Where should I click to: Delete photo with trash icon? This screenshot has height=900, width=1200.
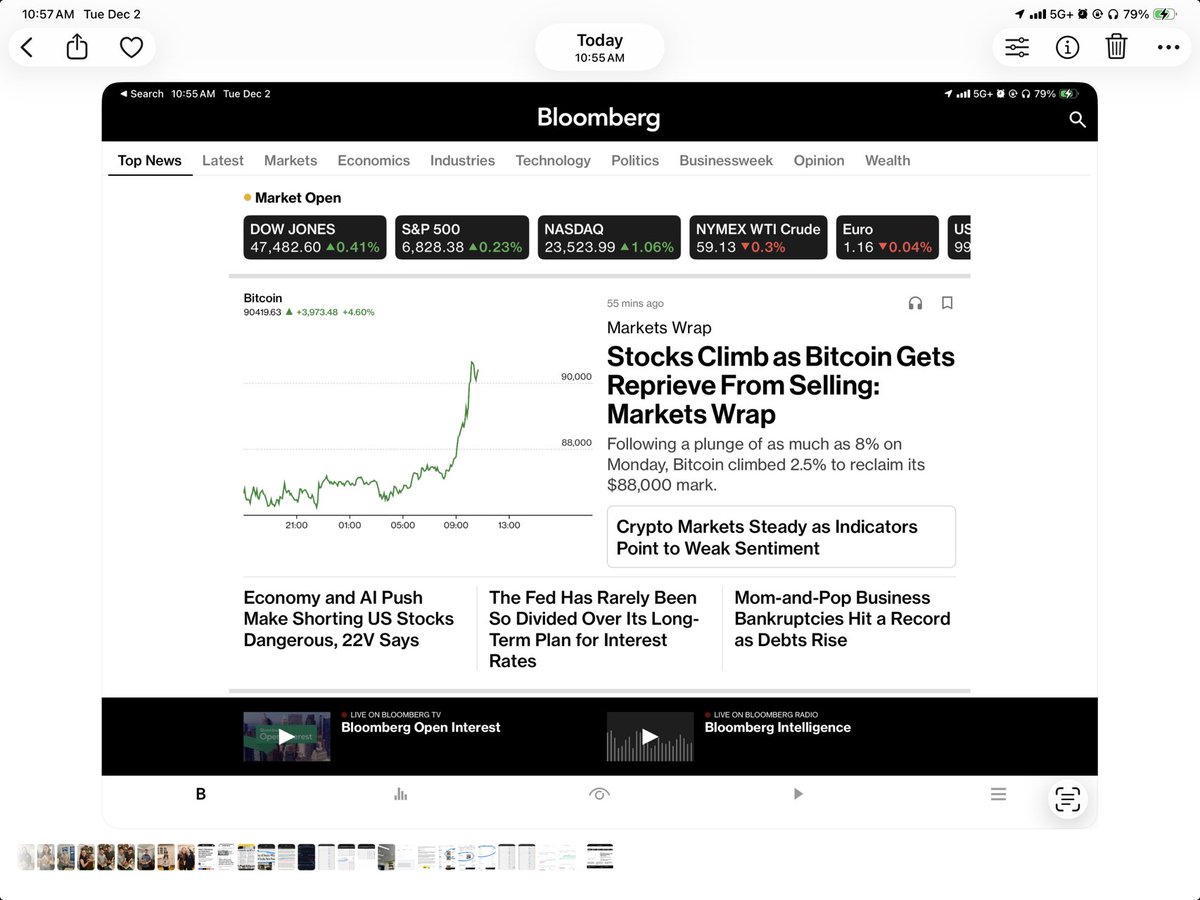pyautogui.click(x=1117, y=47)
